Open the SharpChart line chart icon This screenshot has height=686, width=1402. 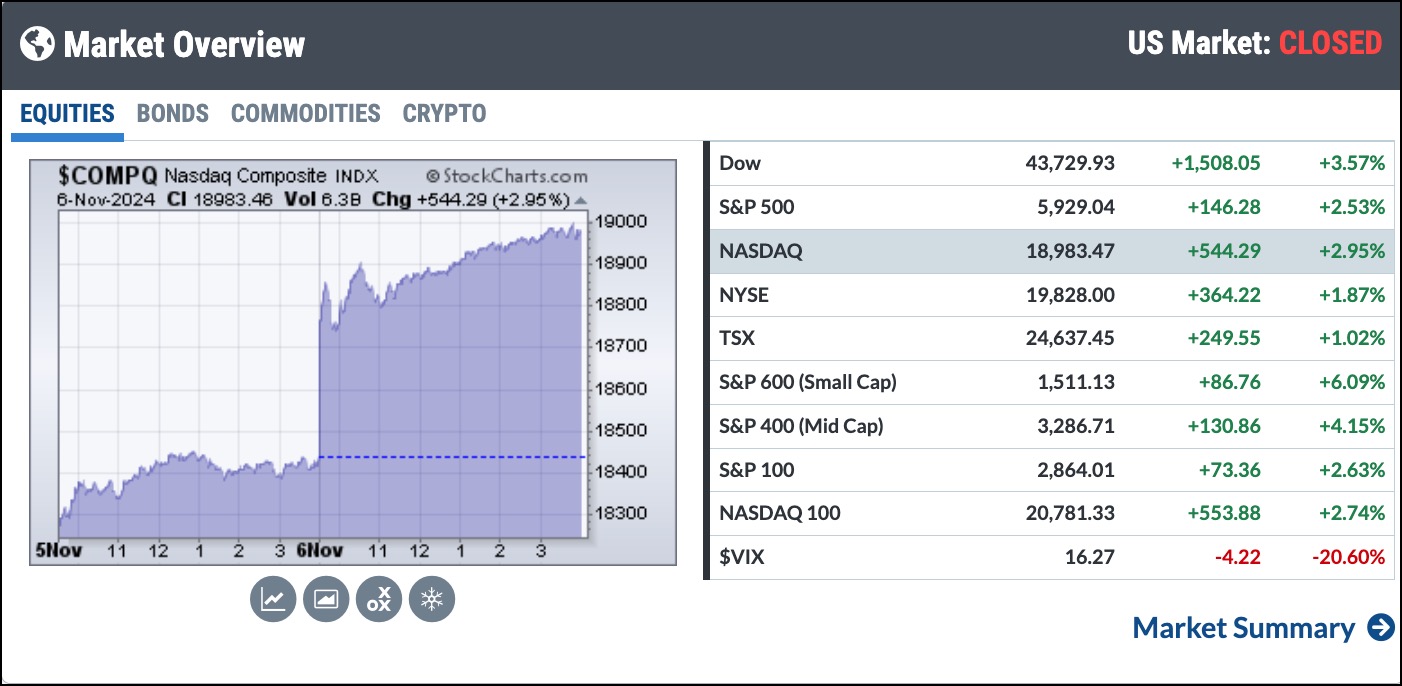click(273, 599)
